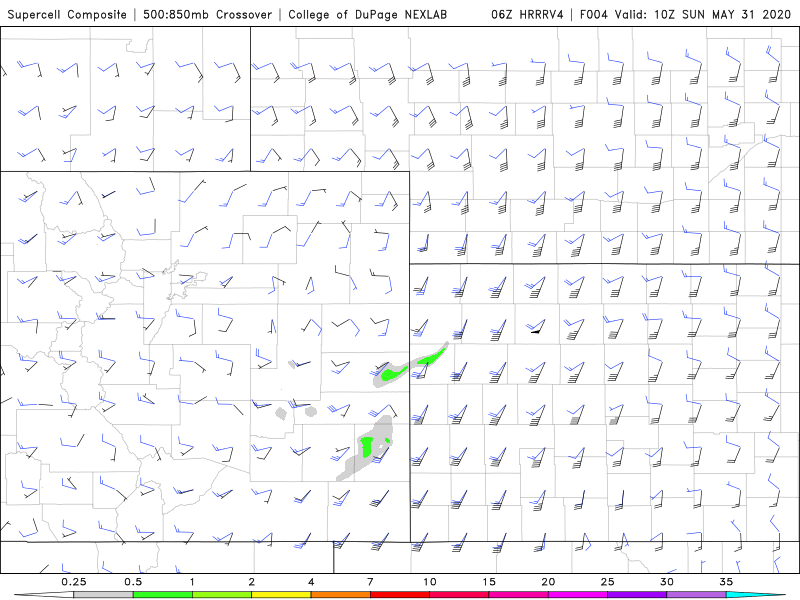
Task: Select the orange 4–7 legend swatch
Action: pos(340,595)
